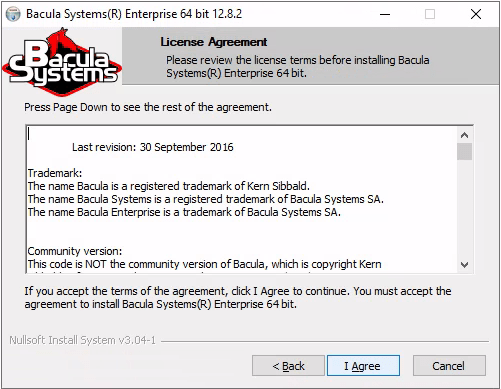The height and width of the screenshot is (389, 501).
Task: Go to the previous step with Back
Action: tap(288, 366)
